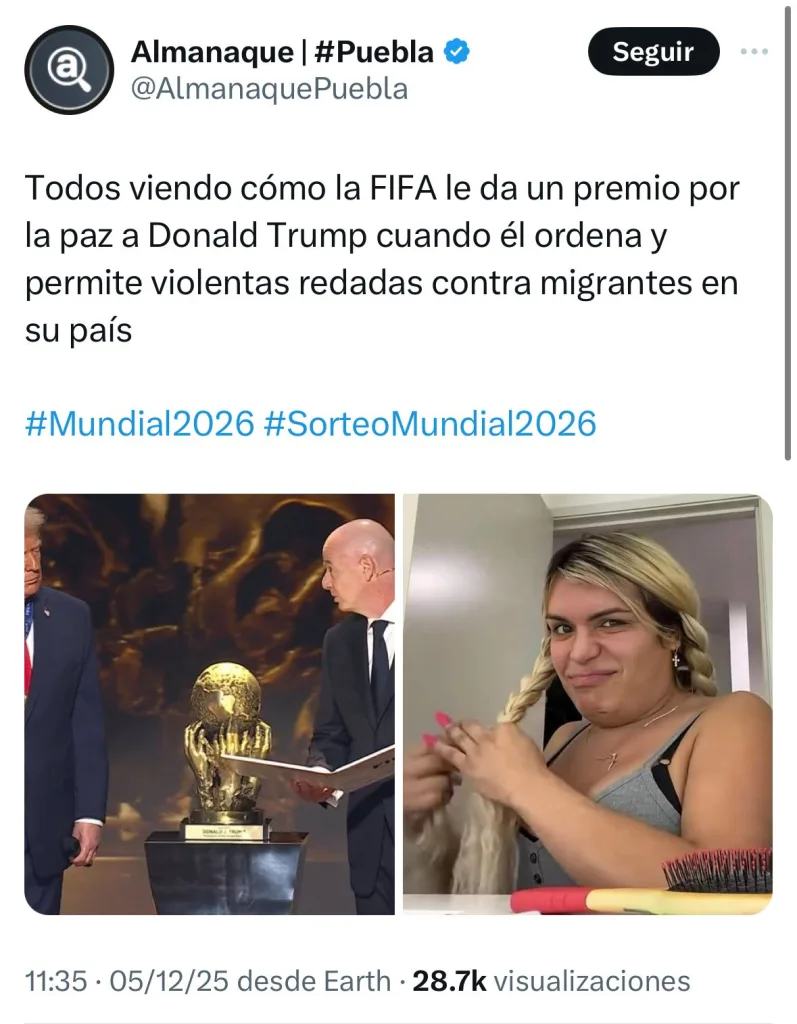Open the #SorteoMundial2026 hashtag
This screenshot has height=1024, width=797.
click(430, 424)
